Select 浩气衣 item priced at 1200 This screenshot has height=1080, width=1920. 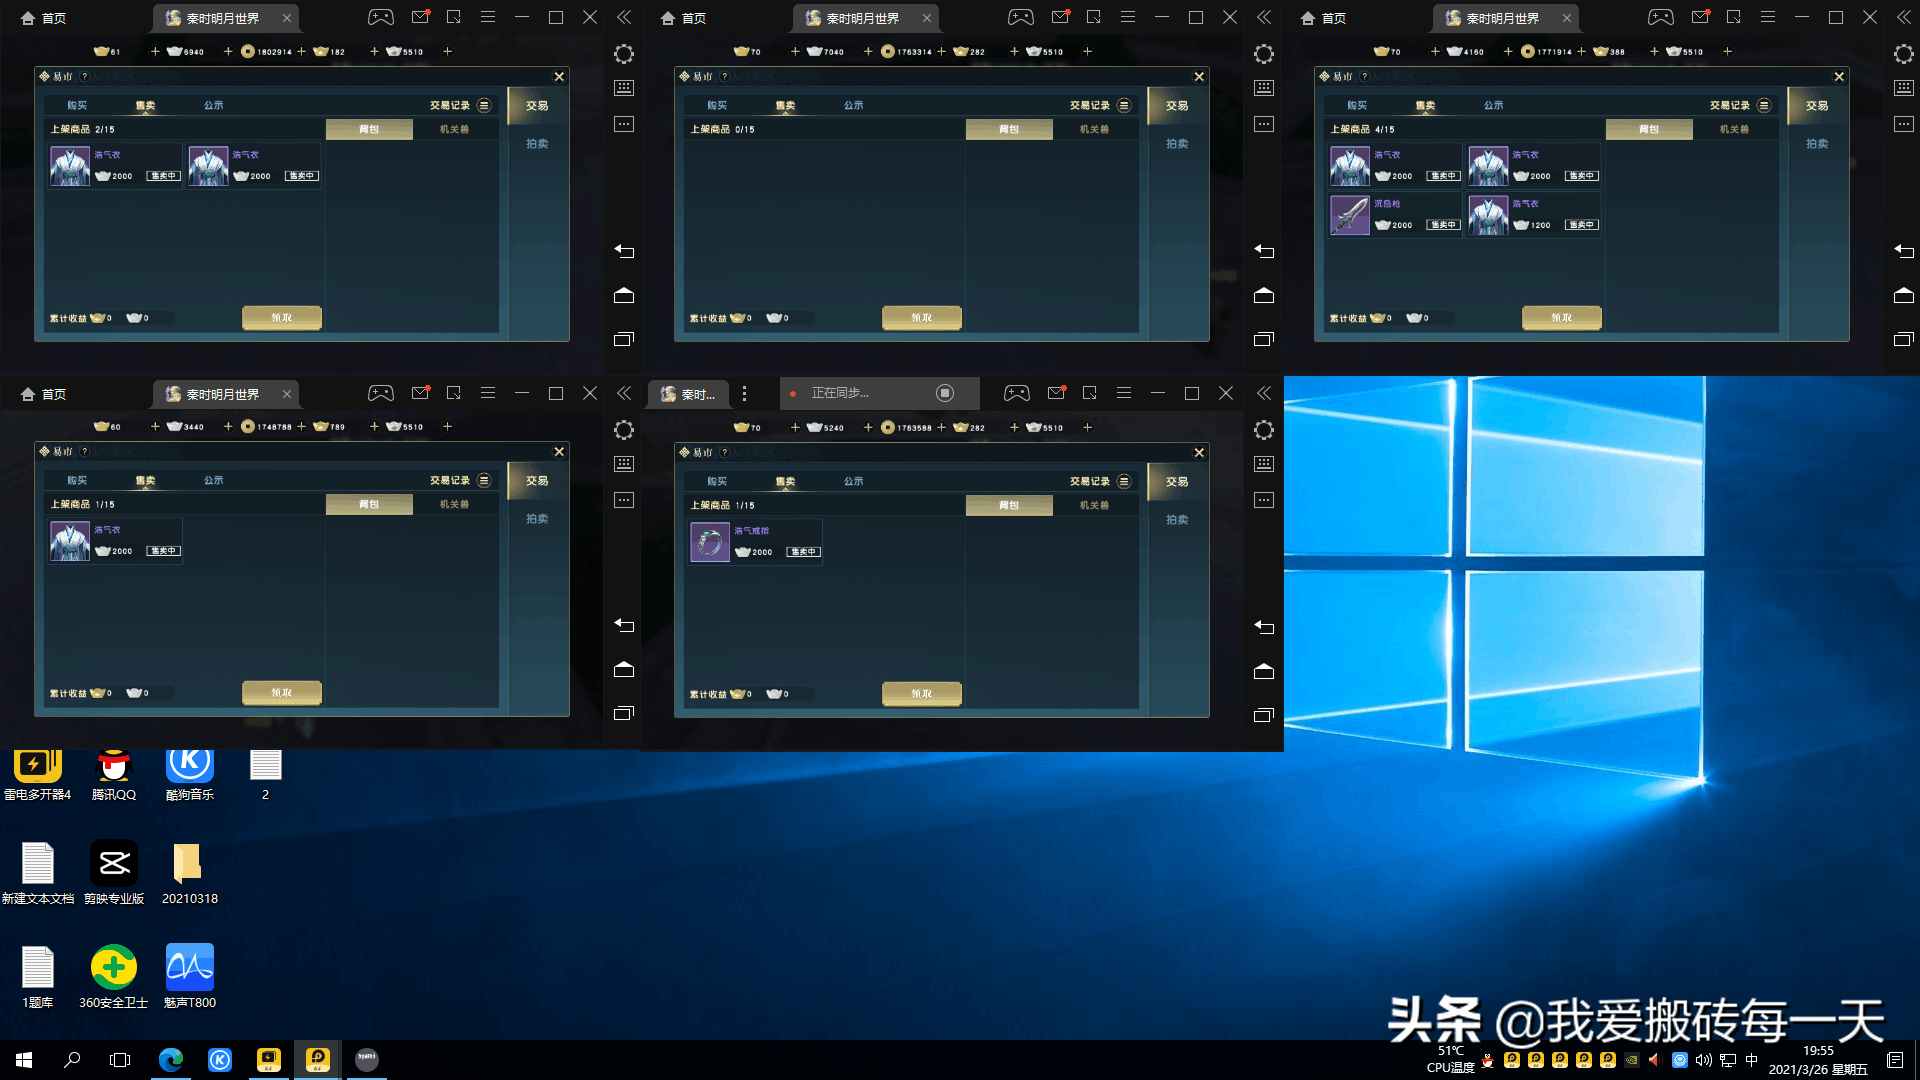click(x=1488, y=215)
